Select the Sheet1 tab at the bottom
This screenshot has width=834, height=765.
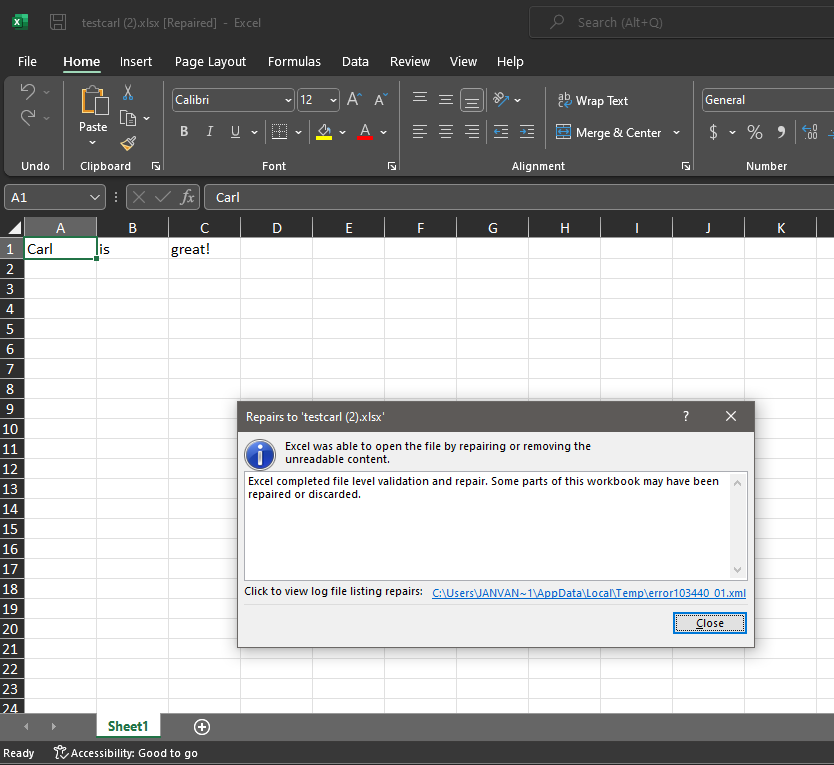pos(128,726)
